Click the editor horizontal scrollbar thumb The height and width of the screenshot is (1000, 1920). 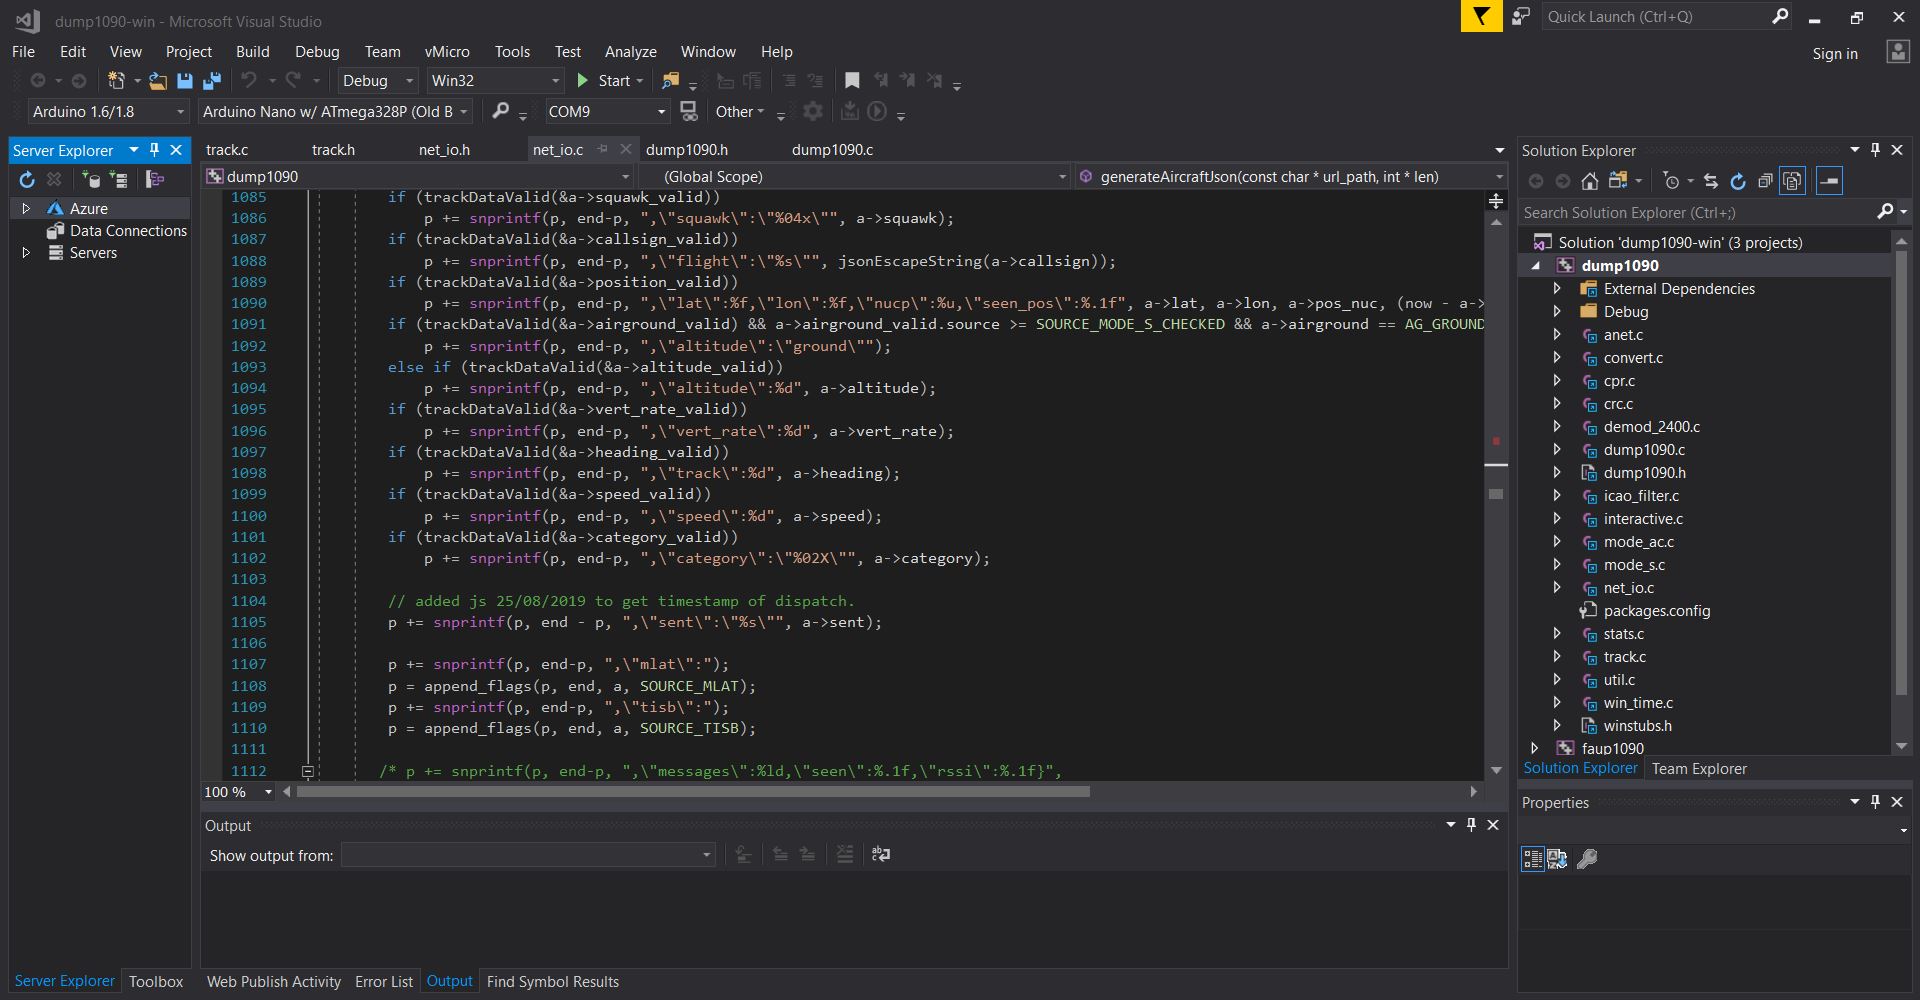coord(693,792)
